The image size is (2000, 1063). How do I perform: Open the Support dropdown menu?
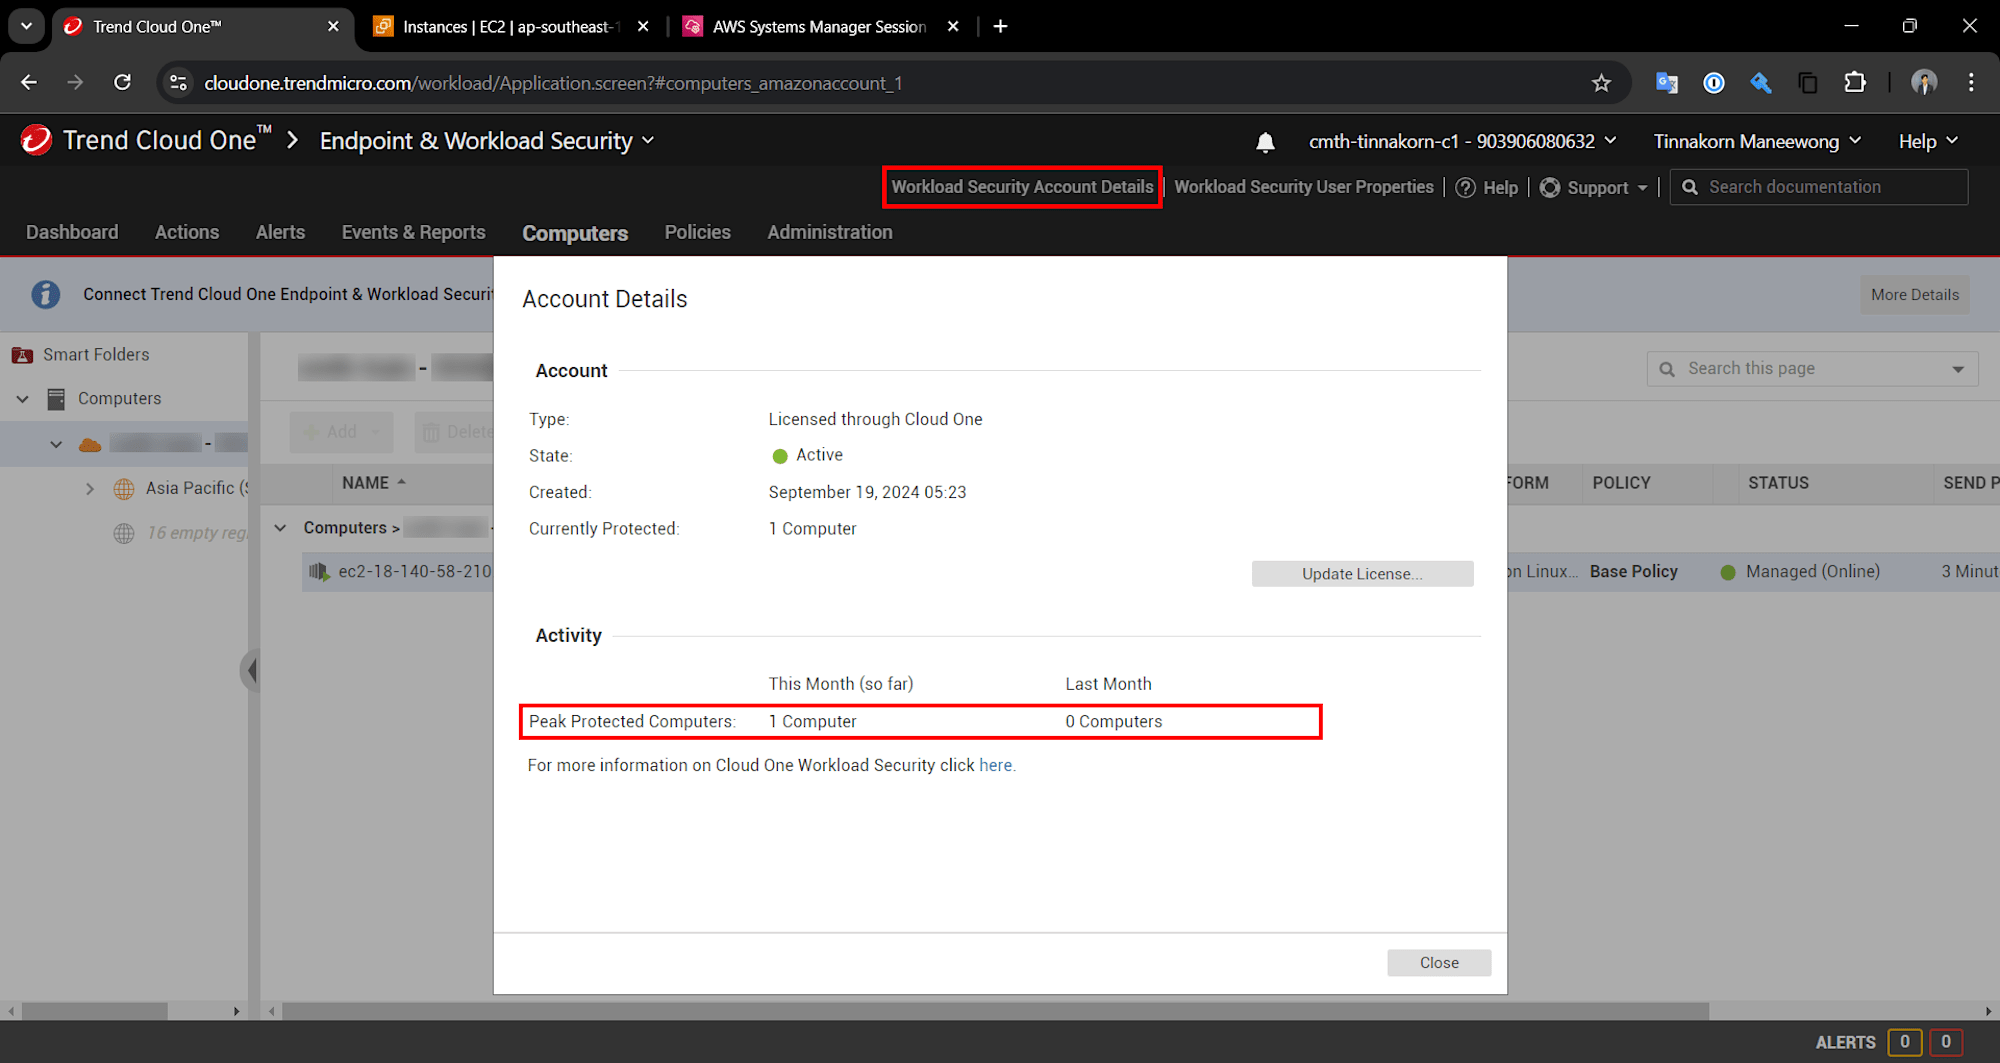tap(1593, 188)
